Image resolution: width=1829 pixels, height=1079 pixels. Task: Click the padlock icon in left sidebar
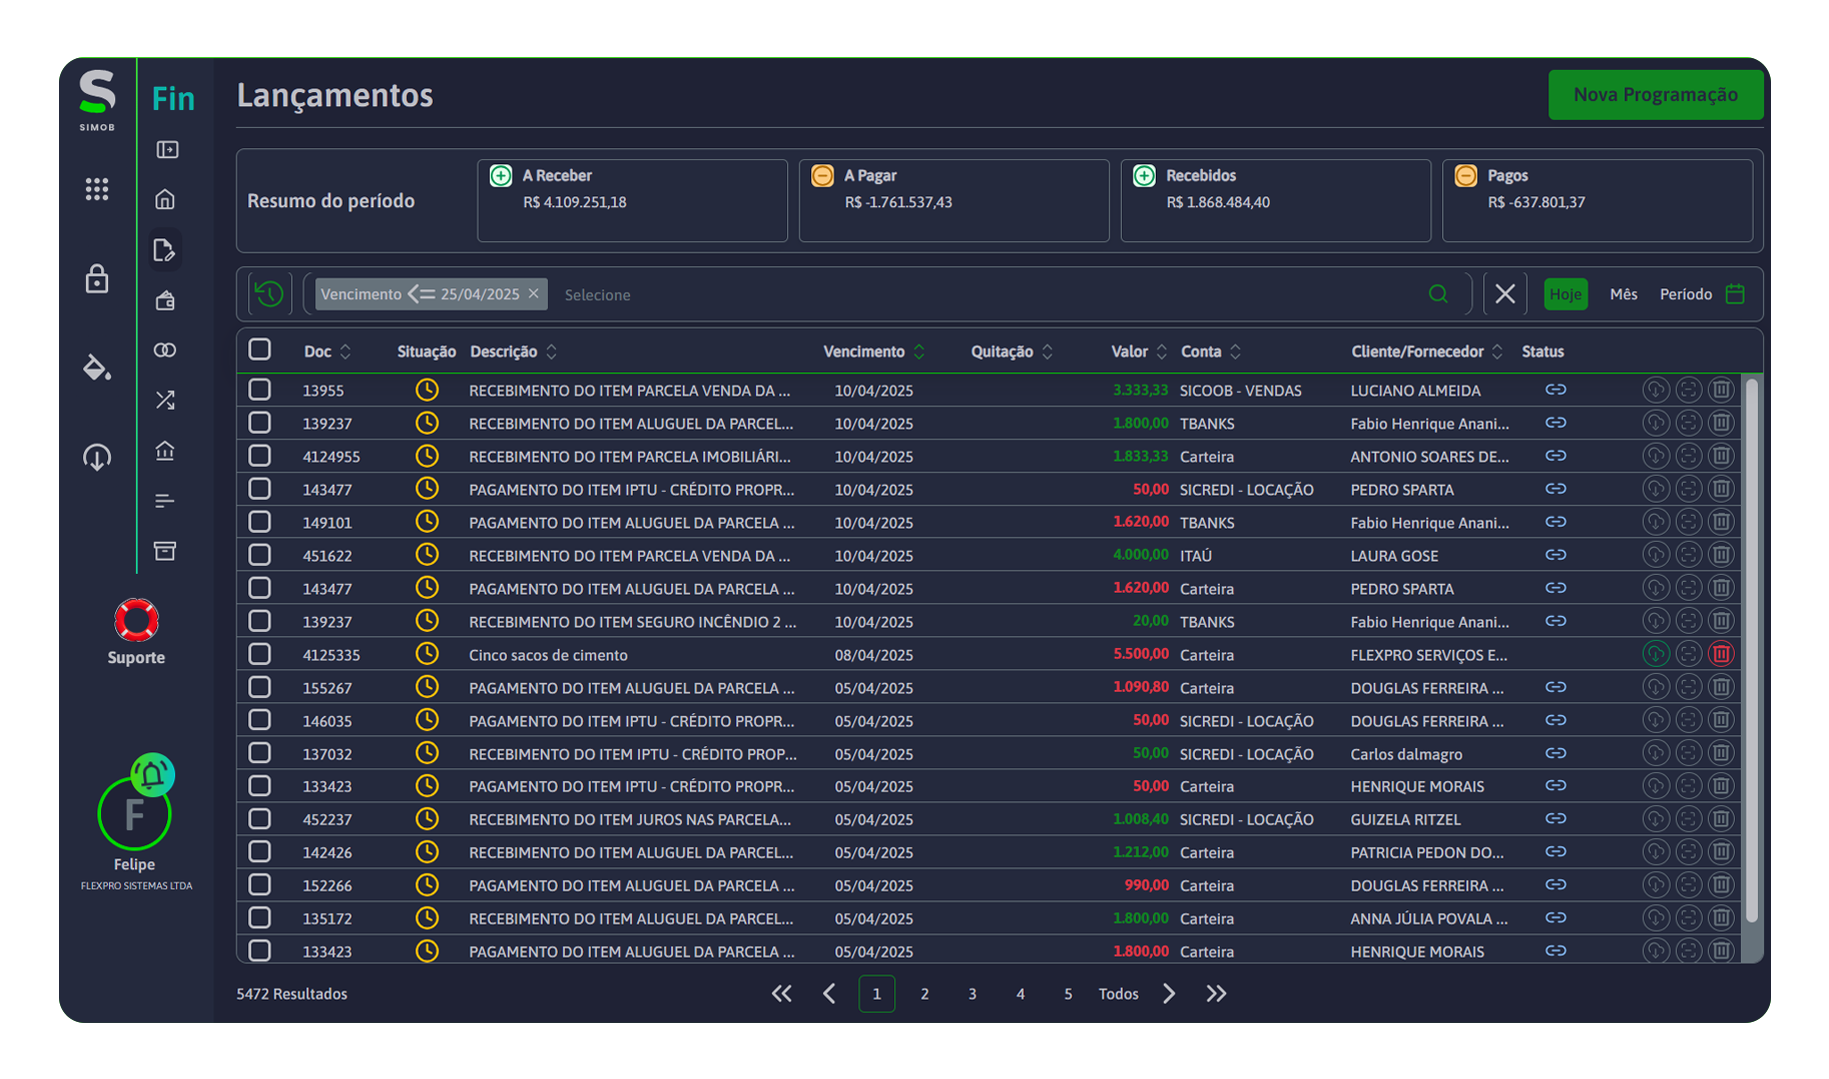[97, 278]
